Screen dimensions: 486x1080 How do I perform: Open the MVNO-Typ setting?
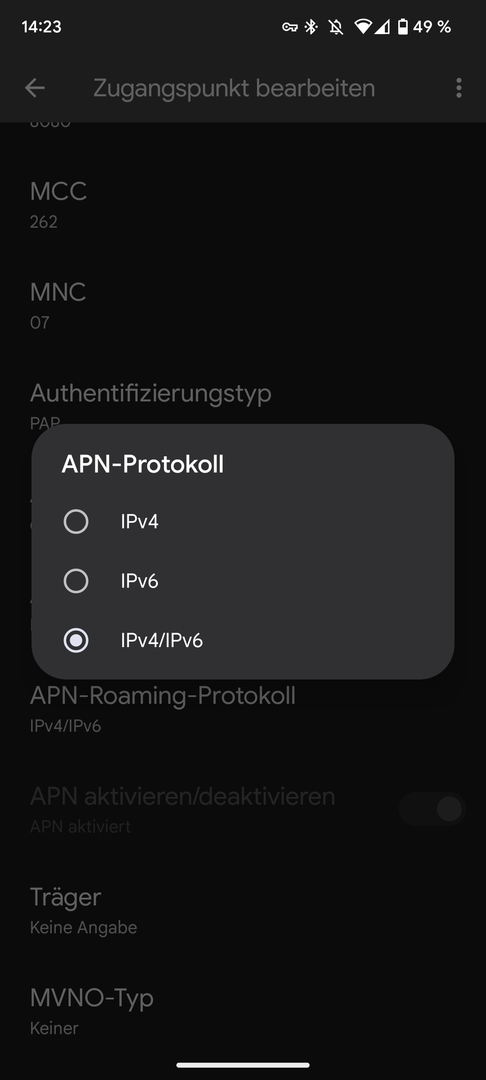coord(243,1010)
